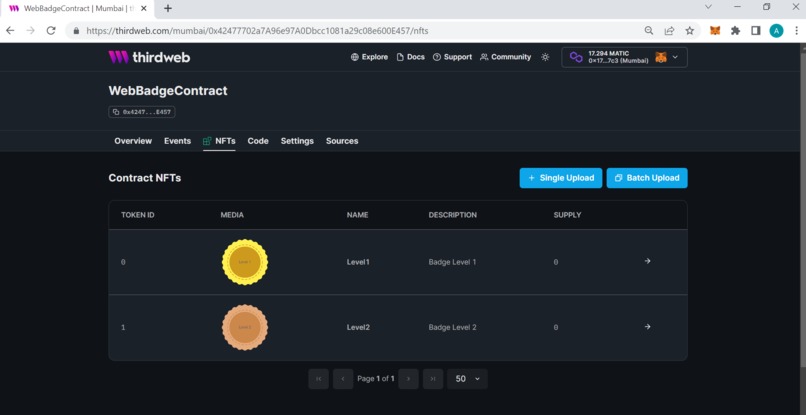Click the browser back arrow
The height and width of the screenshot is (415, 806).
pyautogui.click(x=10, y=31)
